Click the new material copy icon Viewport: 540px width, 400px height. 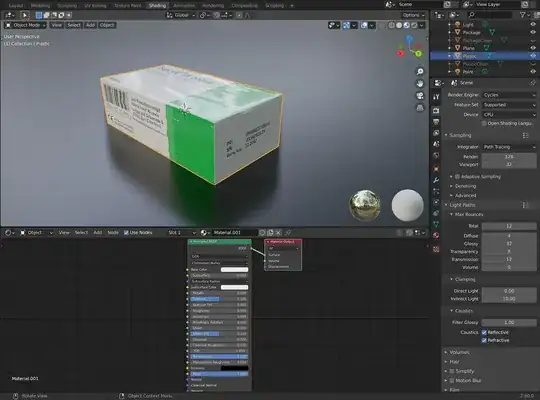[271, 233]
